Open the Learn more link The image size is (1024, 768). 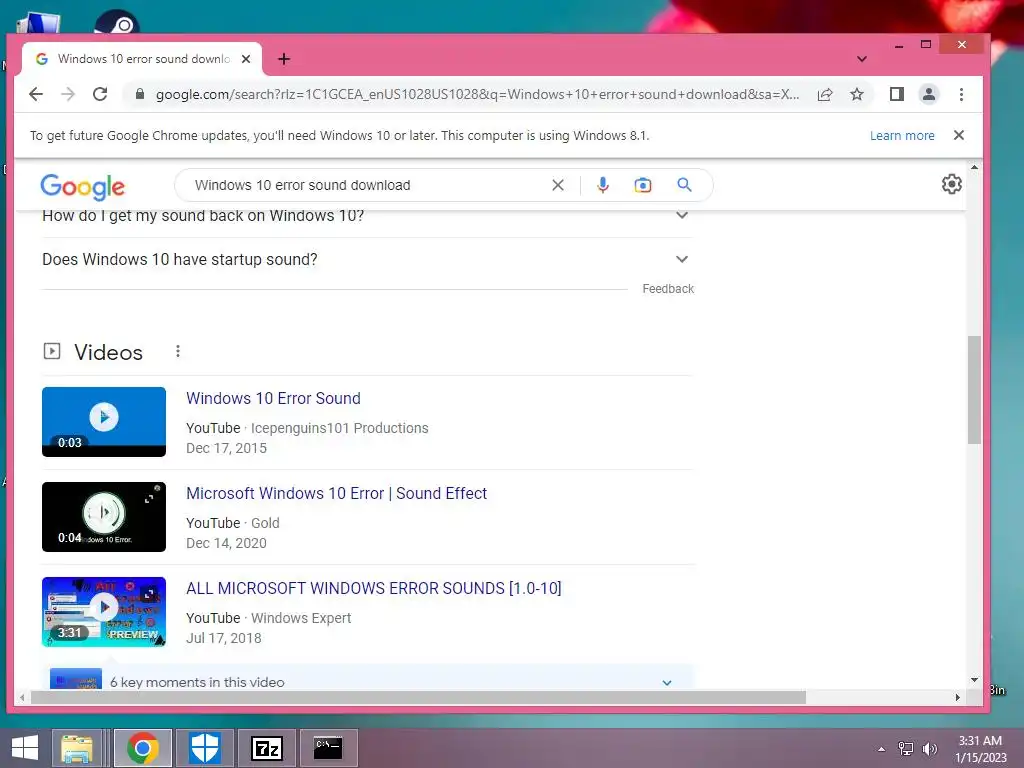click(x=902, y=135)
